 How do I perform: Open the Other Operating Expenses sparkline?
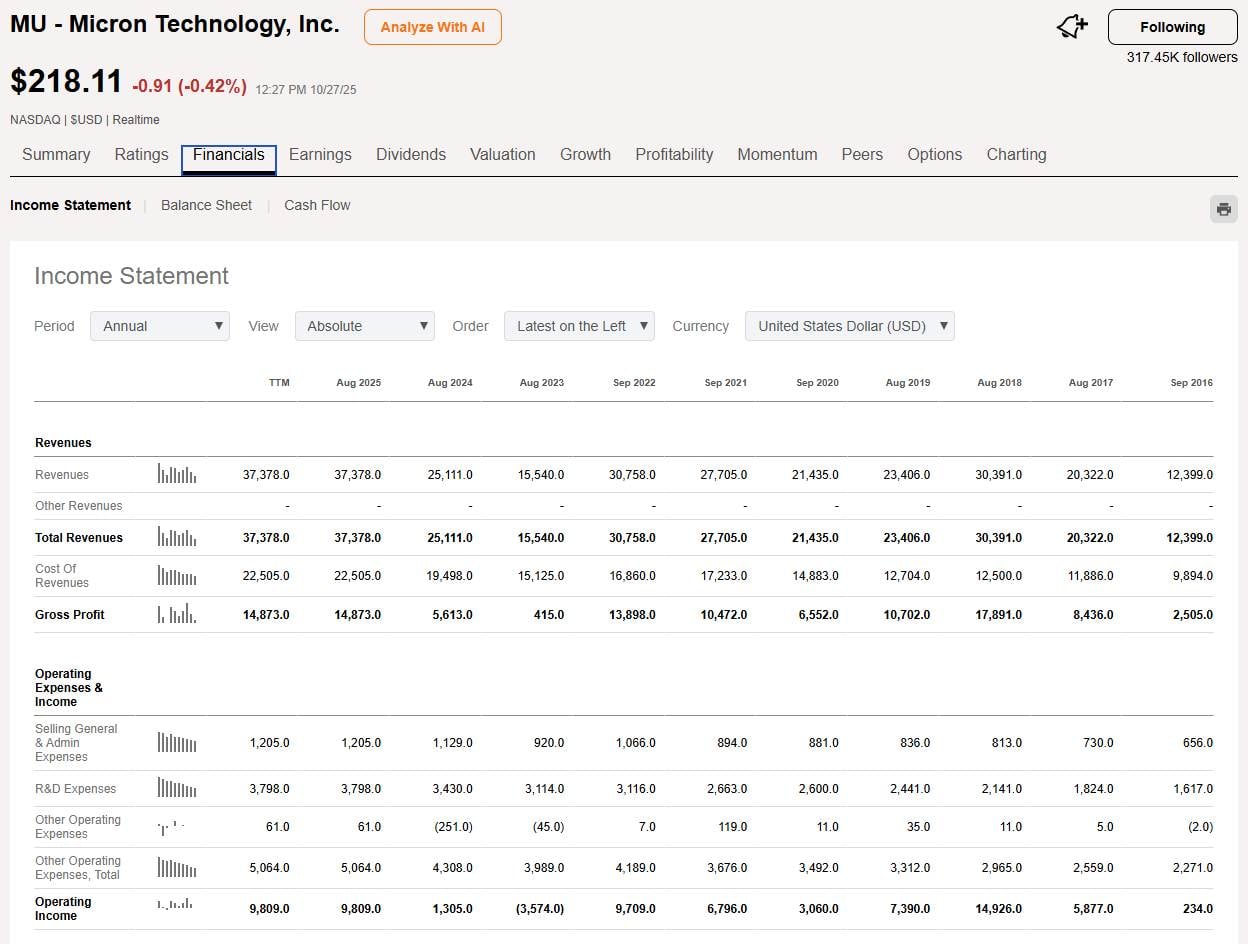point(172,827)
